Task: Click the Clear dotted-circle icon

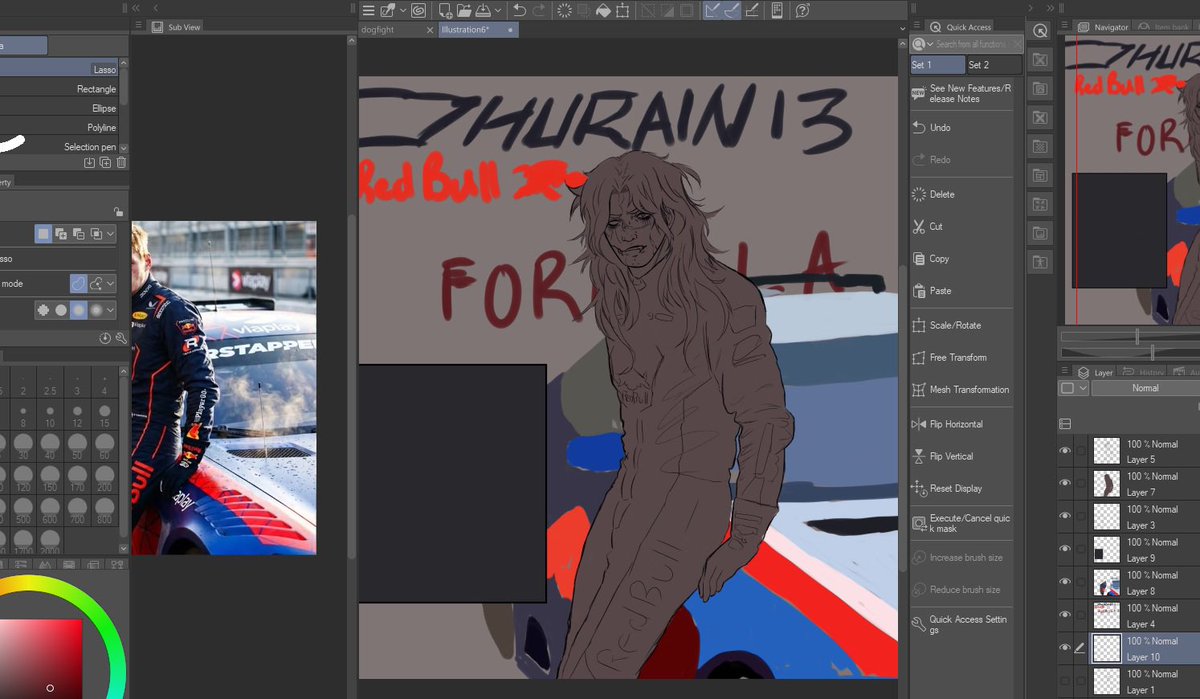Action: [565, 10]
